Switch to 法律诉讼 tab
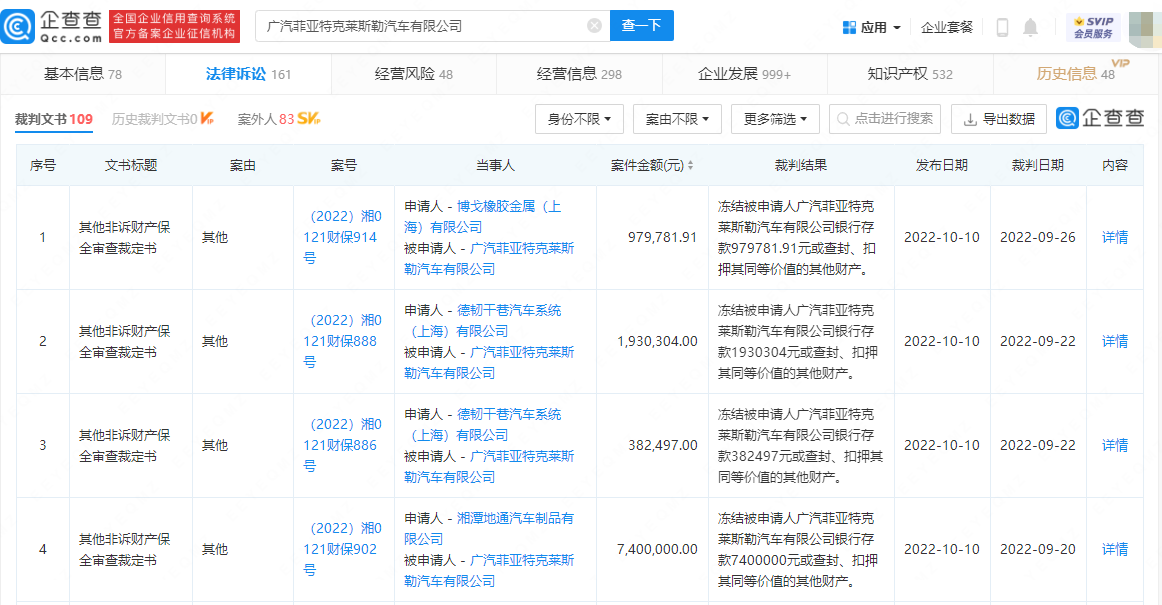The height and width of the screenshot is (605, 1162). click(248, 74)
